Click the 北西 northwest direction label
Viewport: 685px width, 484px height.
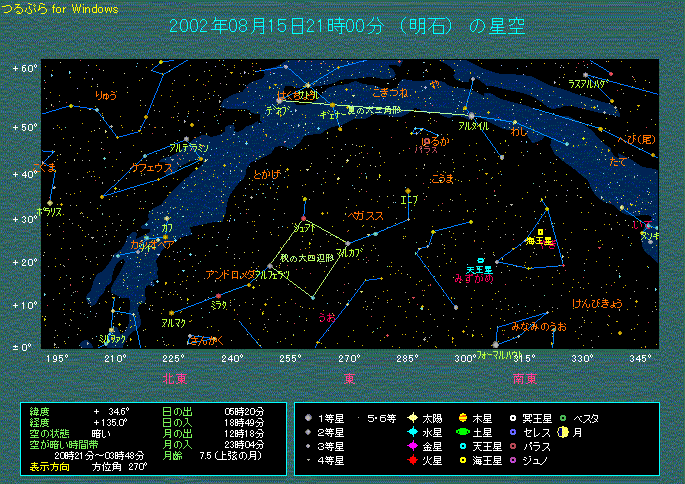pyautogui.click(x=174, y=378)
